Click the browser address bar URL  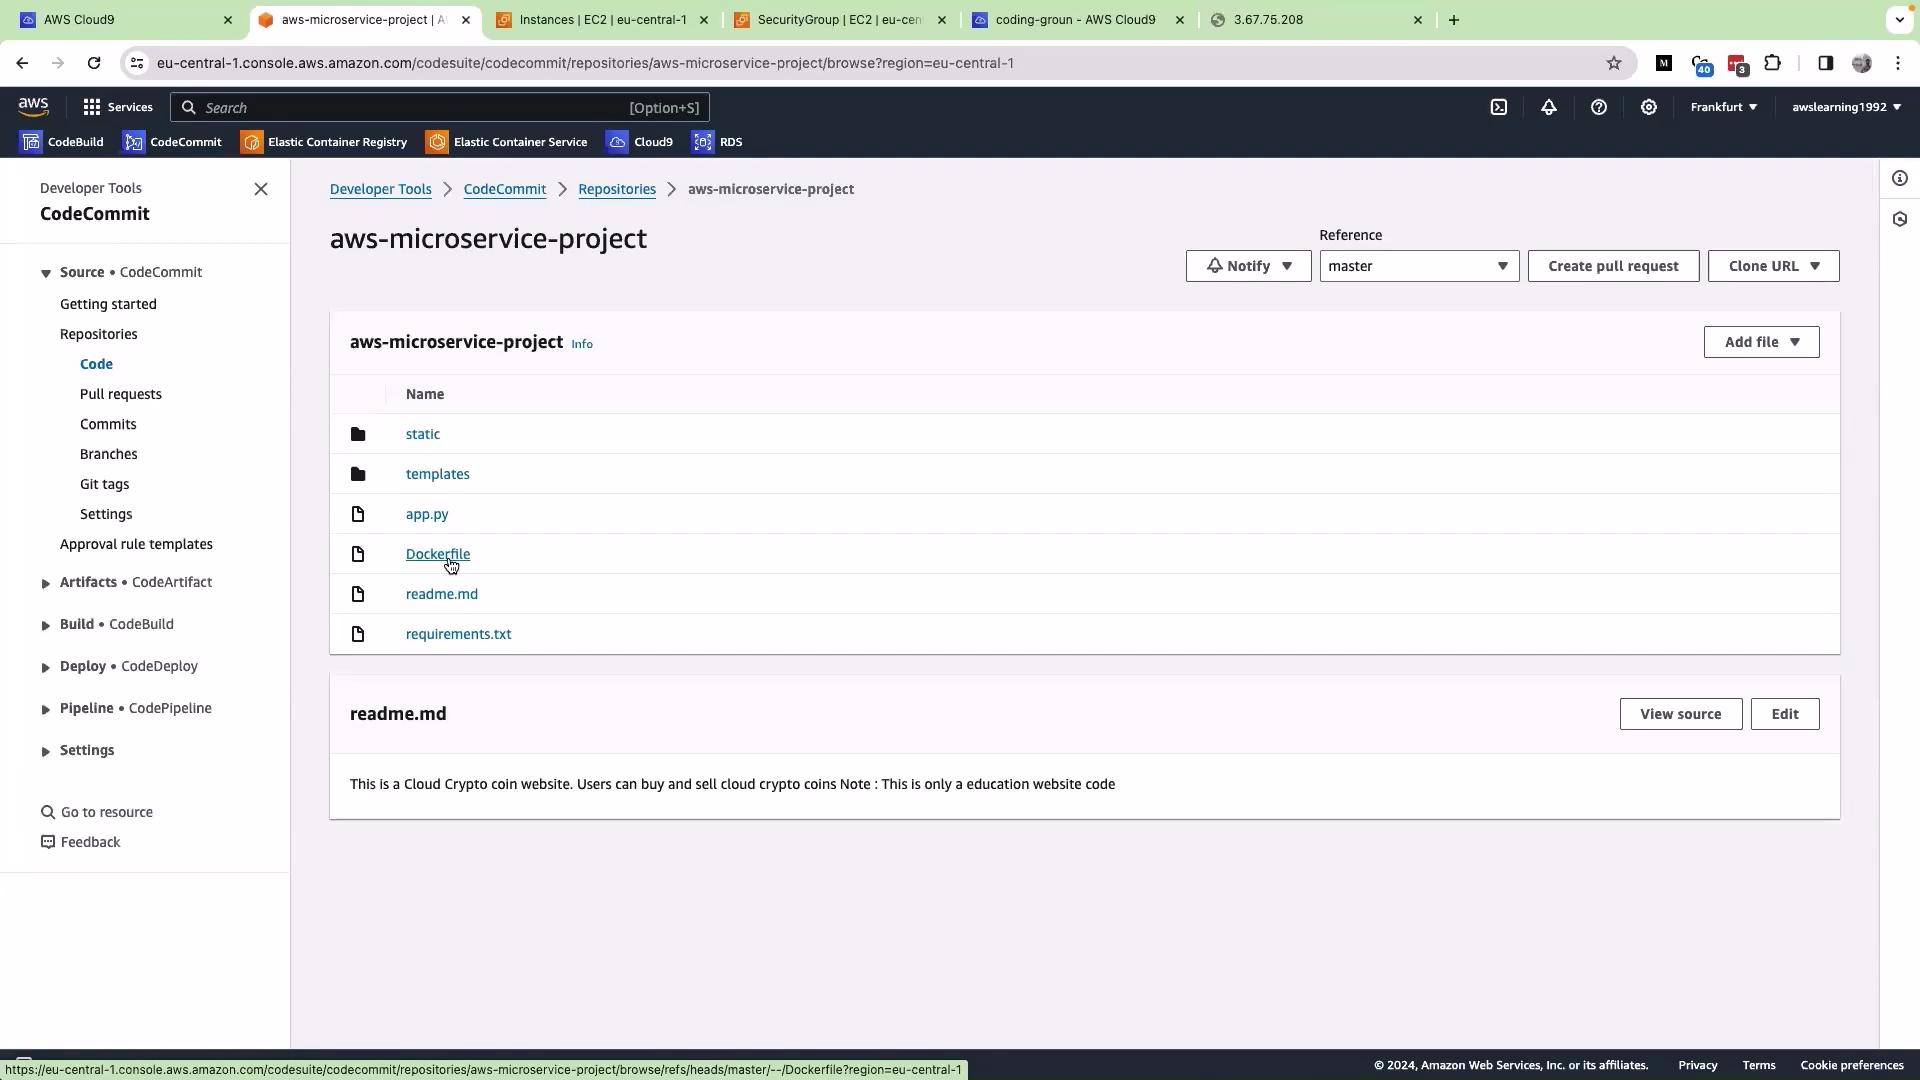pyautogui.click(x=585, y=63)
